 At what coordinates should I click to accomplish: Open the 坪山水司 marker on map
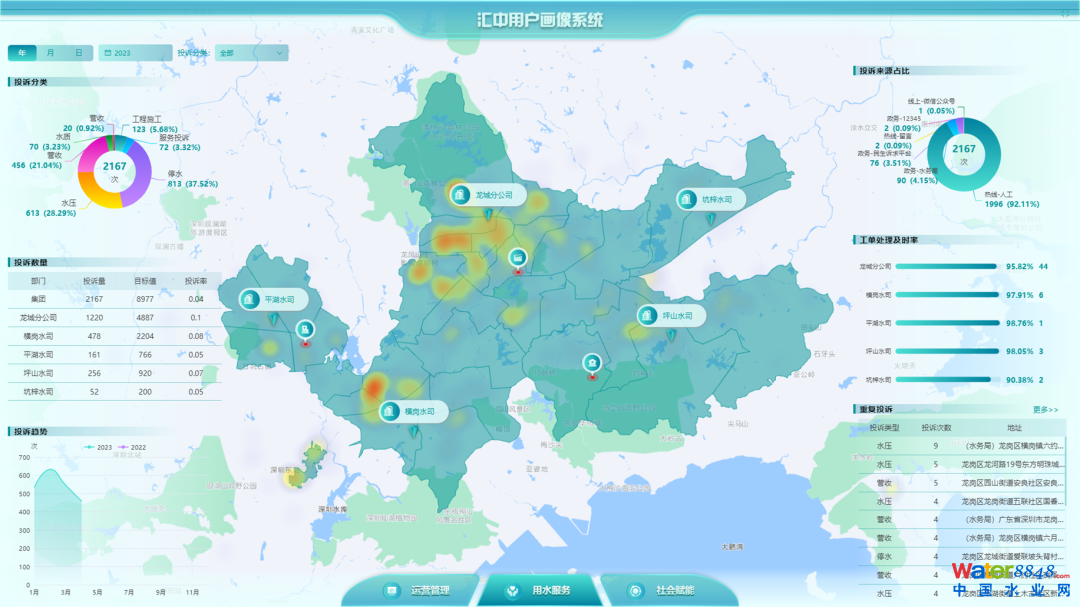pyautogui.click(x=647, y=315)
